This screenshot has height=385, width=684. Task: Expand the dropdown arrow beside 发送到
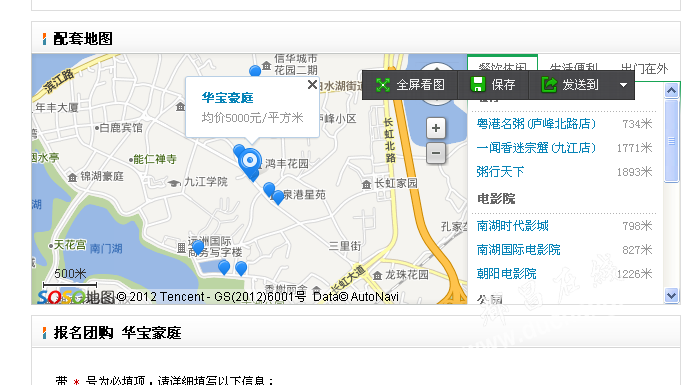click(624, 85)
